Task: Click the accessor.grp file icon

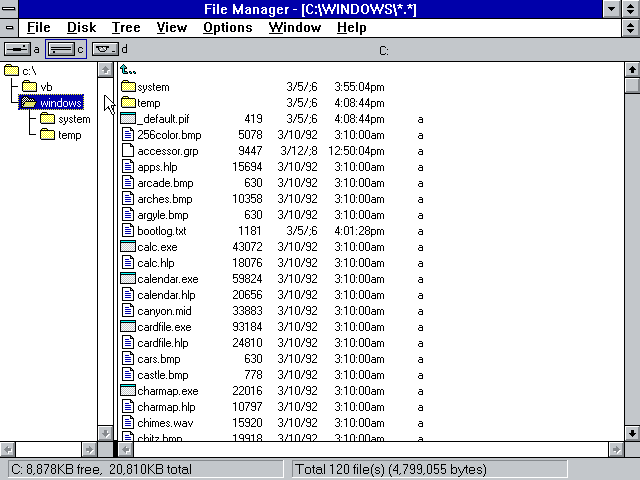Action: click(x=127, y=151)
